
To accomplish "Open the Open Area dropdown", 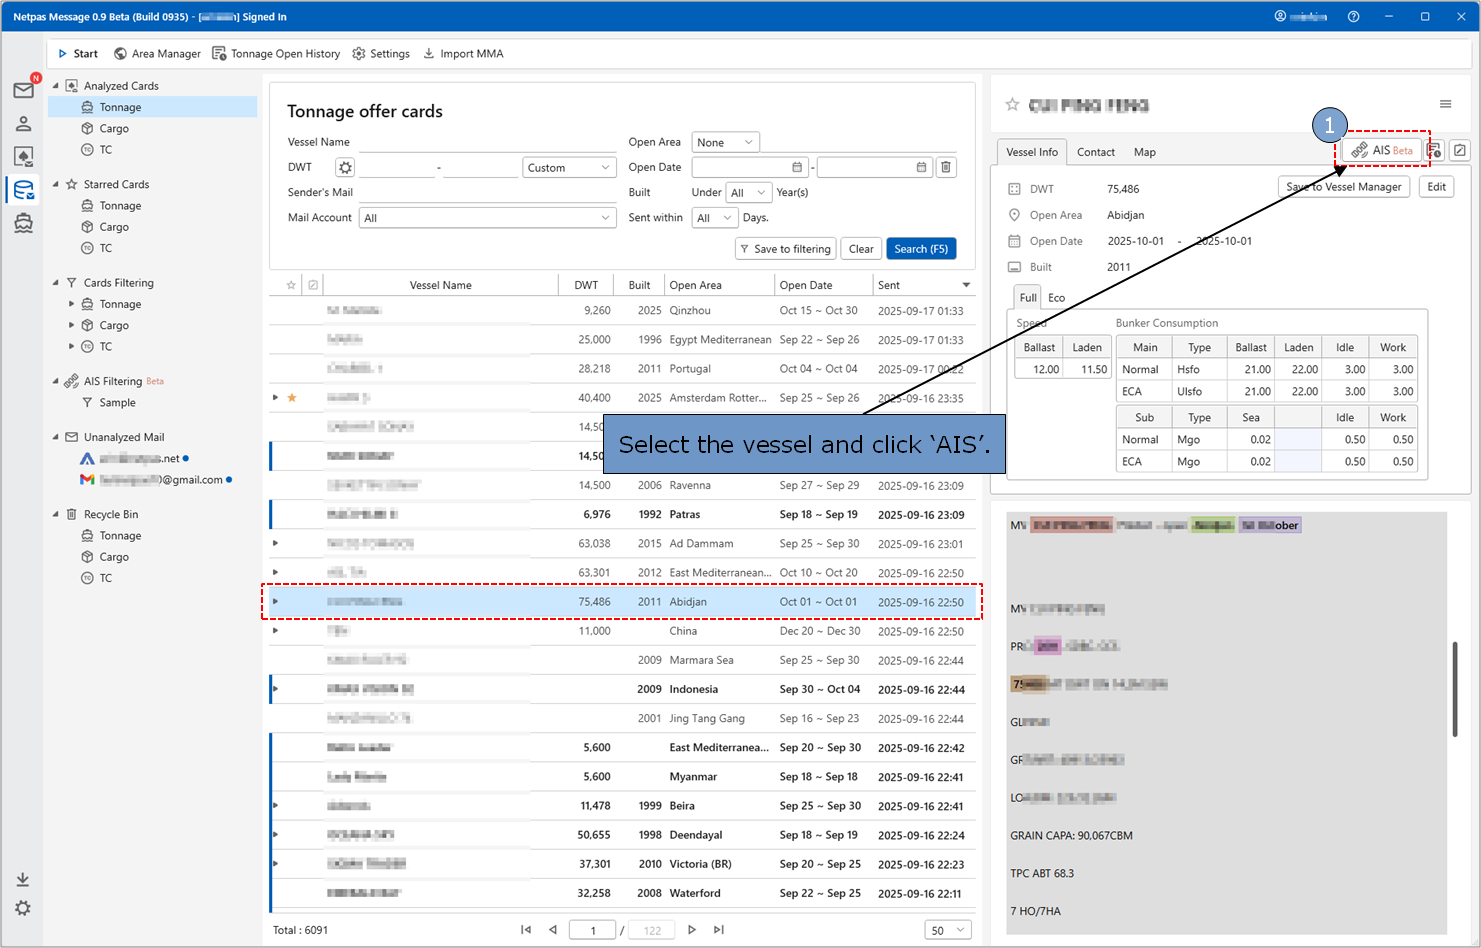I will (725, 143).
